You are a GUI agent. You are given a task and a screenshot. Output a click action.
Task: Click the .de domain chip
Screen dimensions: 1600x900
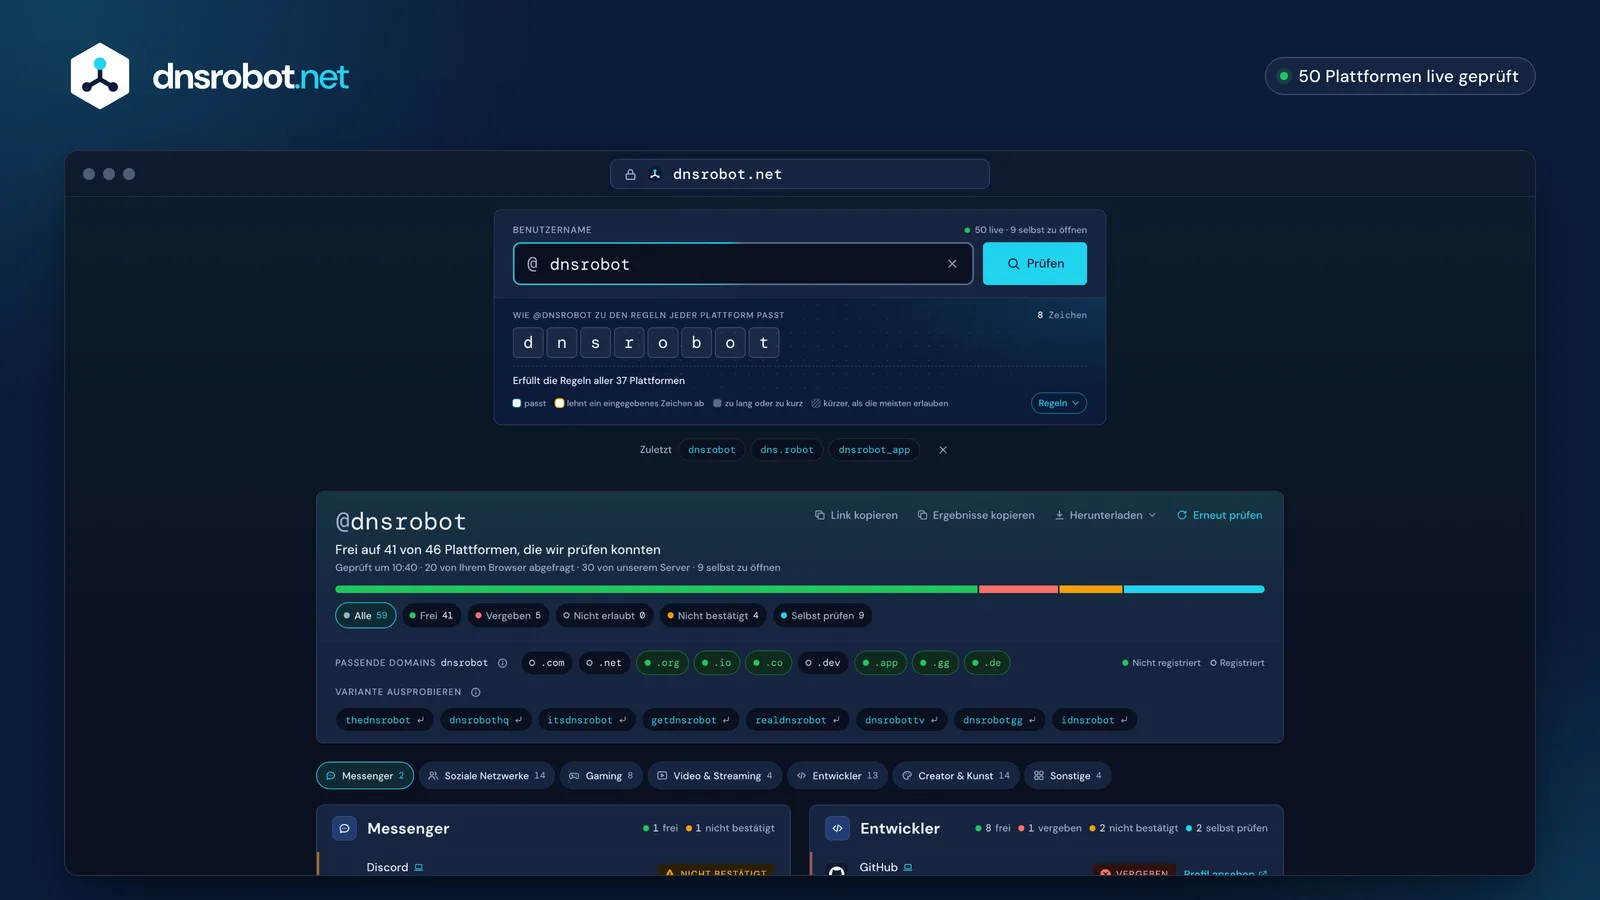tap(987, 663)
